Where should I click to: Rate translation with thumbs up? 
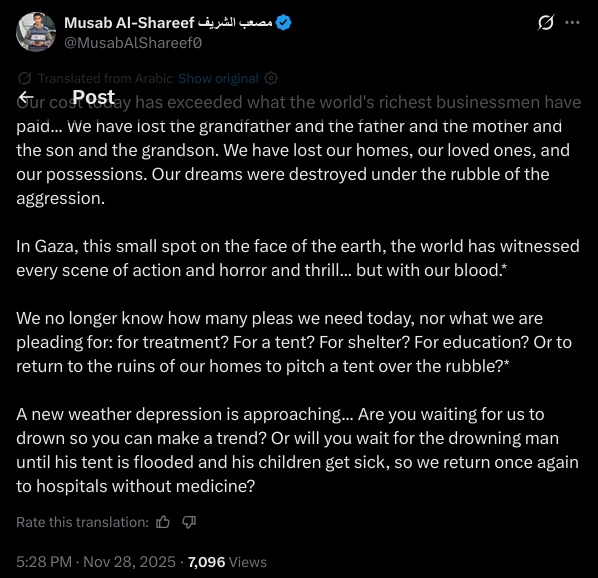coord(163,522)
